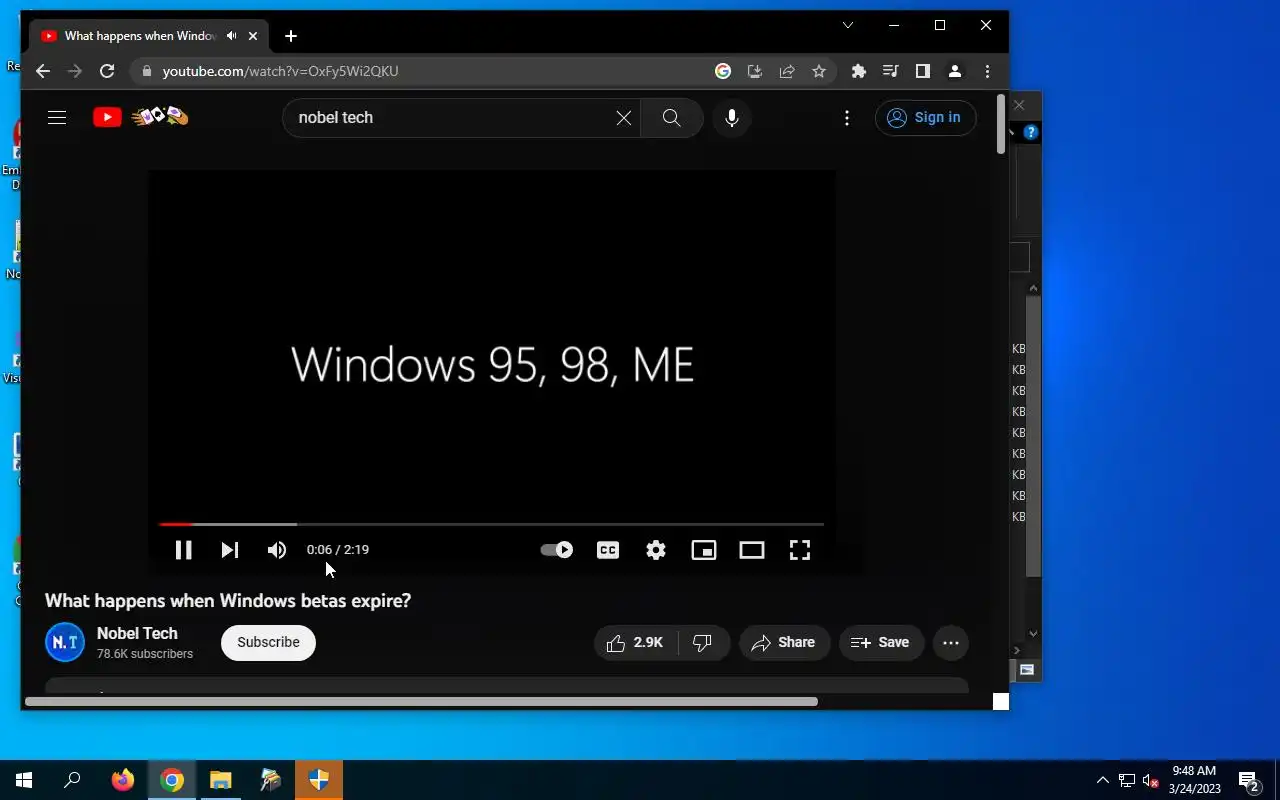
Task: Open Chrome extensions puzzle icon
Action: tap(858, 71)
